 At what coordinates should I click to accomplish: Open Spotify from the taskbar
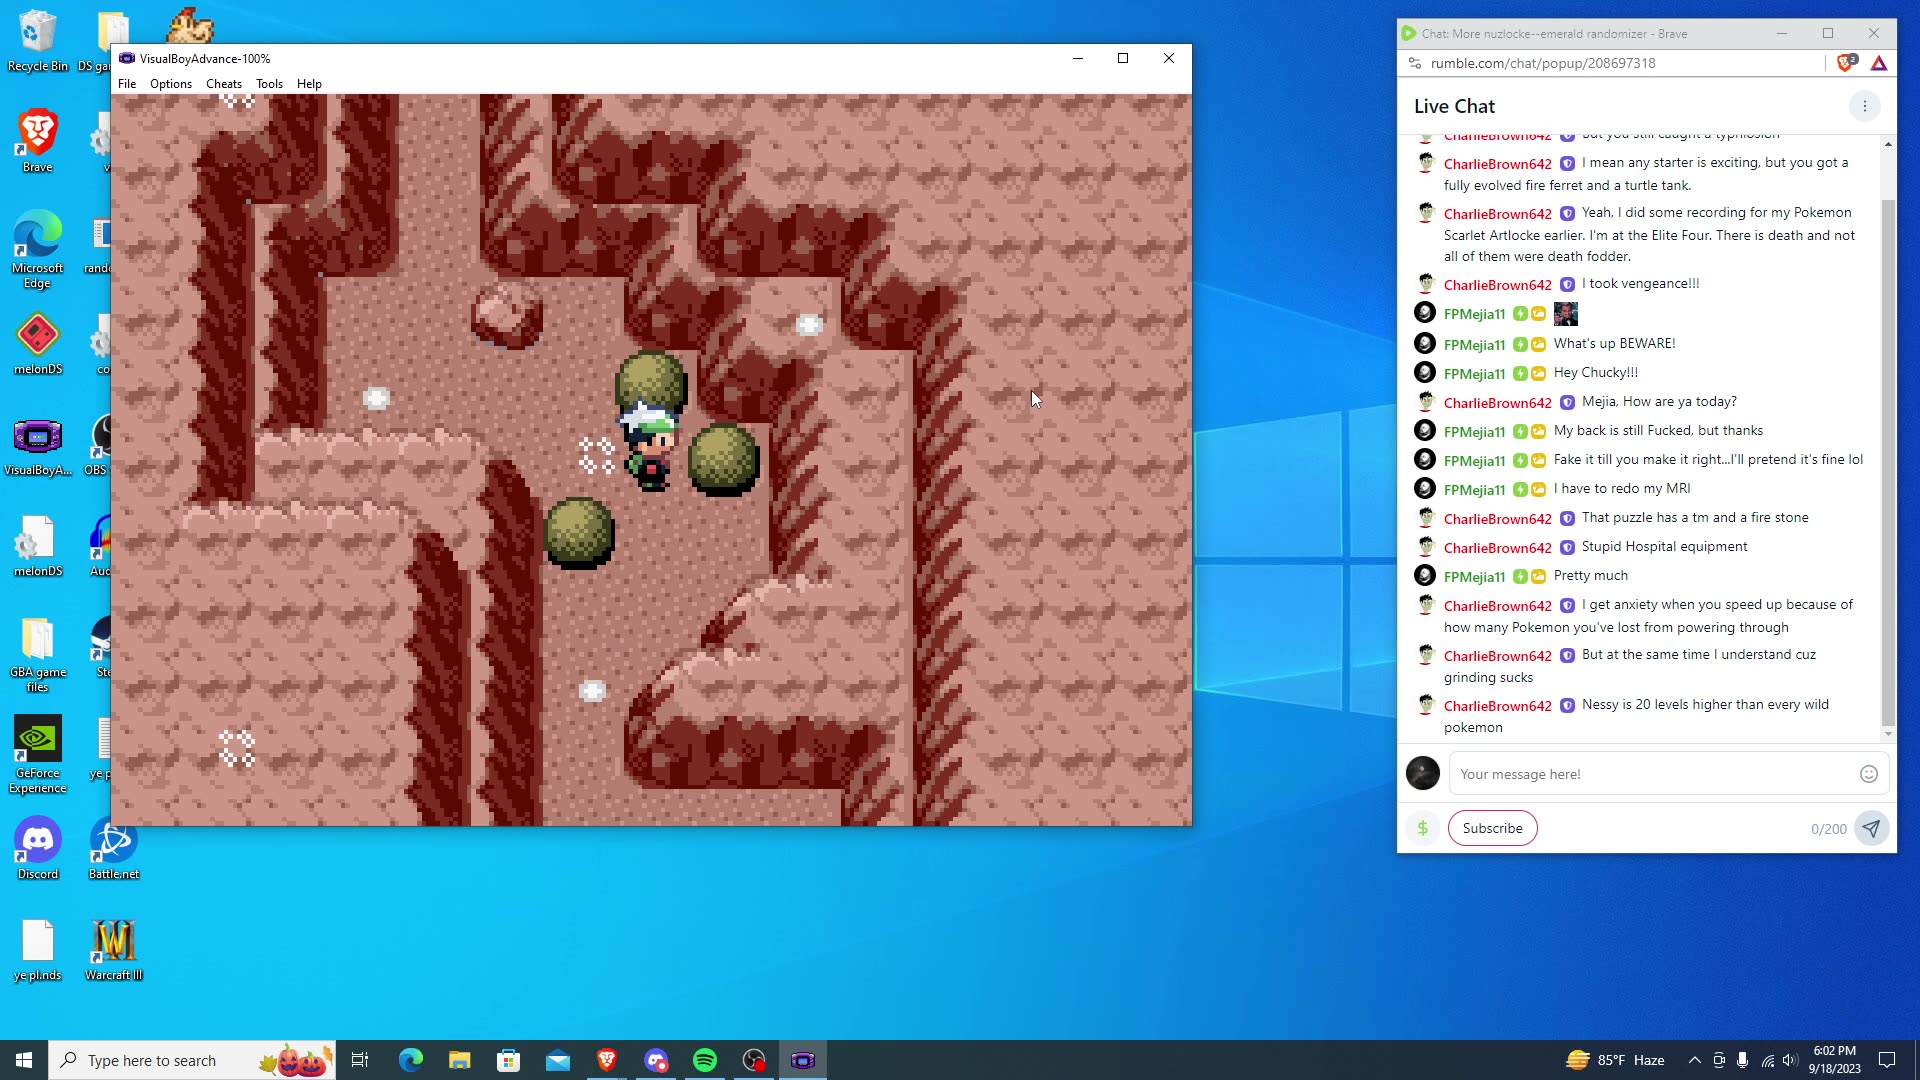click(x=705, y=1060)
